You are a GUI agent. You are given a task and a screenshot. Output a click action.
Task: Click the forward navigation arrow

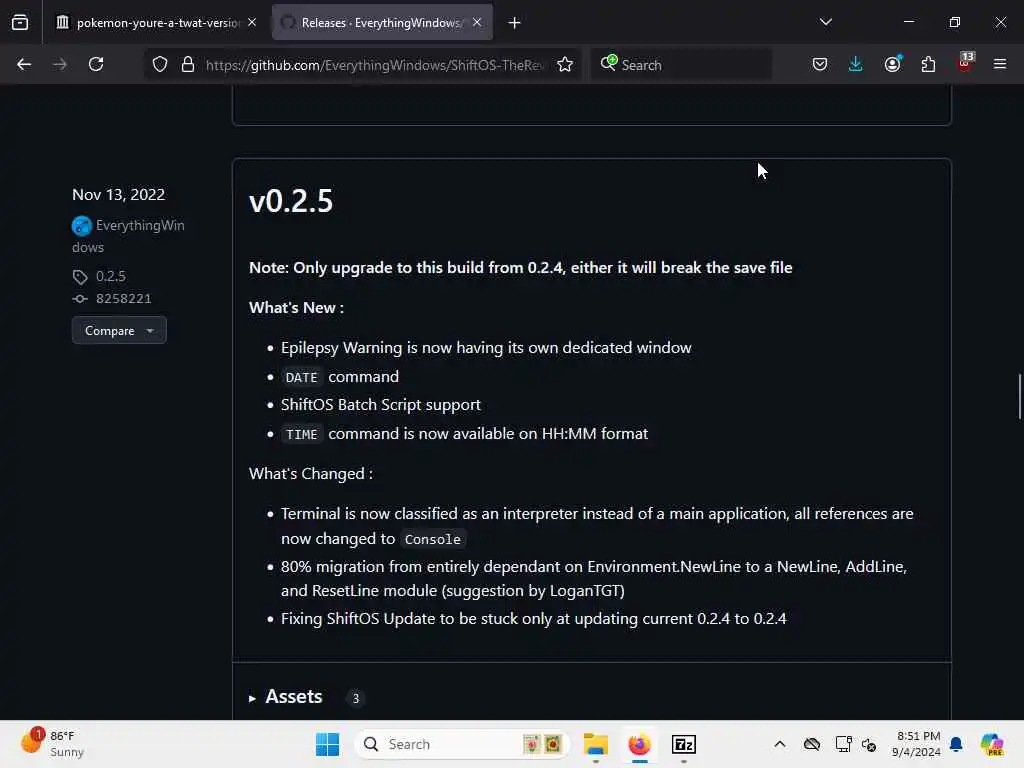pyautogui.click(x=59, y=64)
